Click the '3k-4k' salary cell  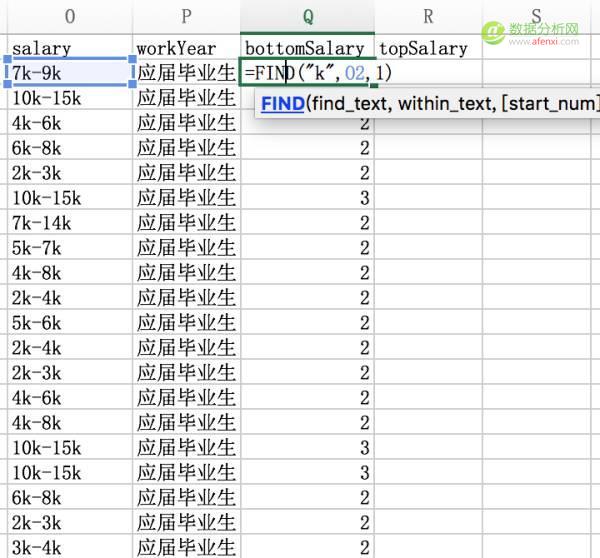70,547
